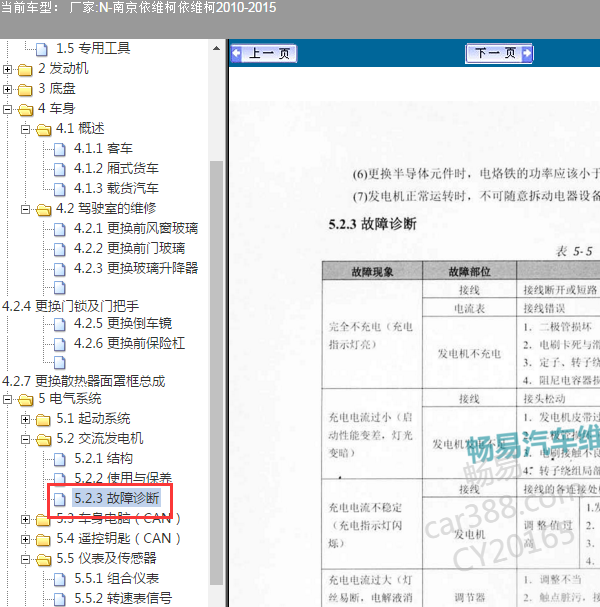600x607 pixels.
Task: Select the 2 发动机 tree label
Action: (63, 69)
